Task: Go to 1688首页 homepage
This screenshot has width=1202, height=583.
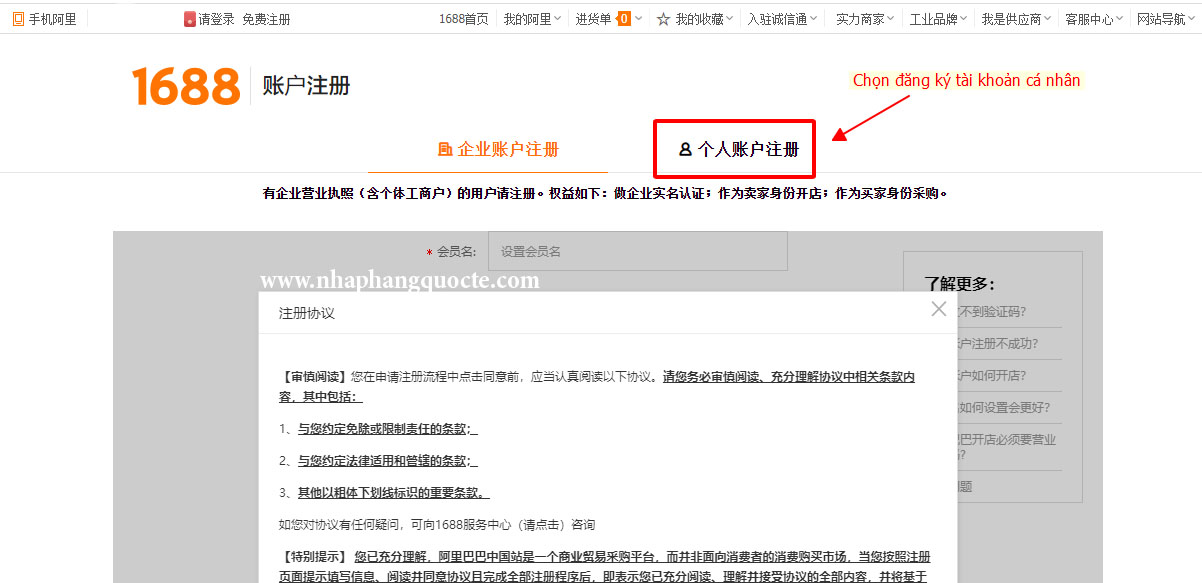Action: pyautogui.click(x=464, y=18)
